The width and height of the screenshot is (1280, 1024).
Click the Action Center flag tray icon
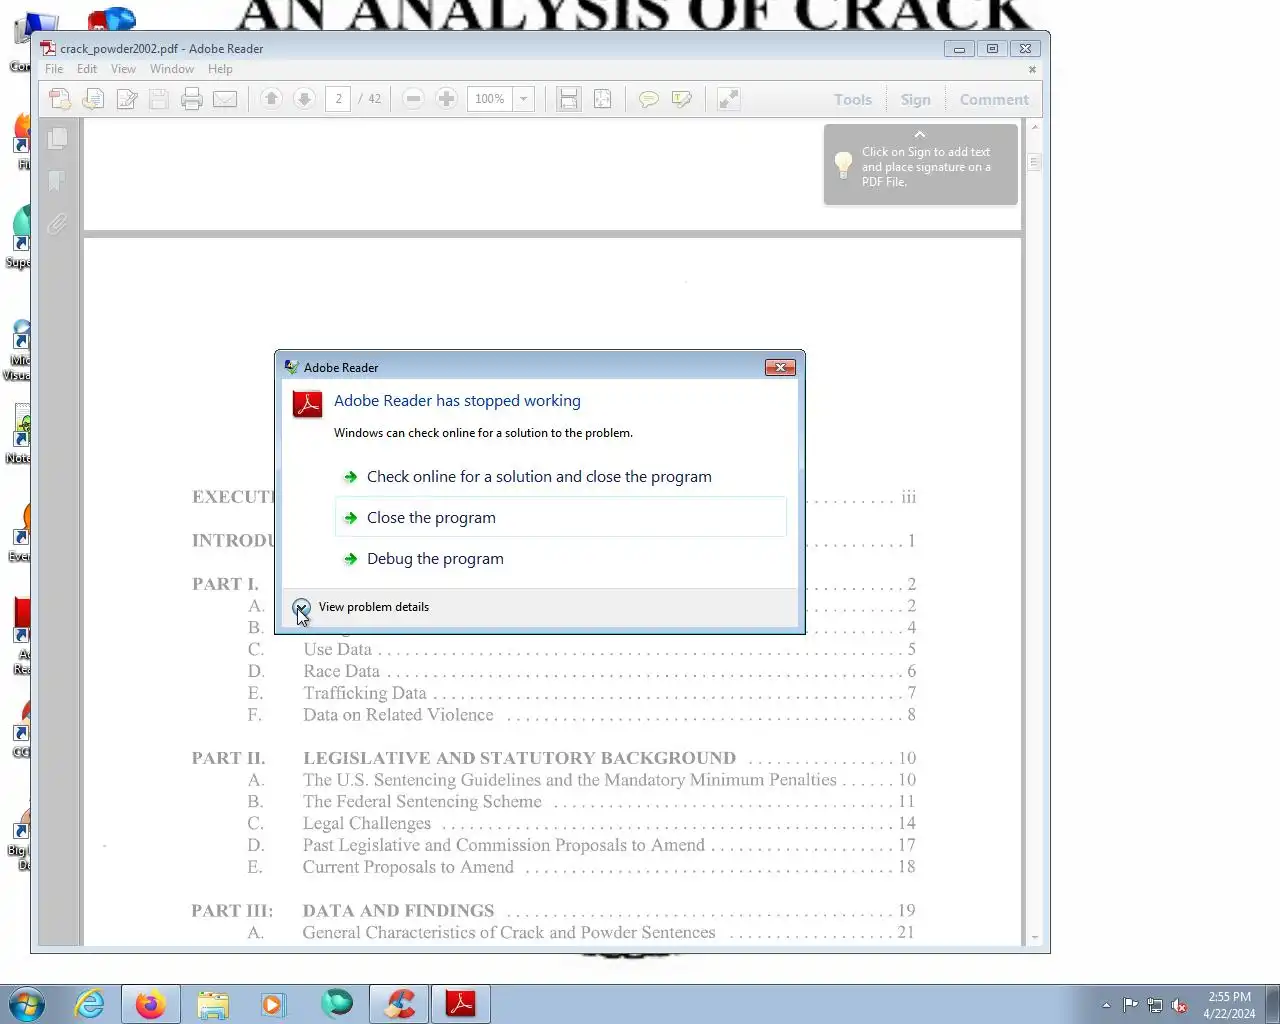tap(1130, 1005)
